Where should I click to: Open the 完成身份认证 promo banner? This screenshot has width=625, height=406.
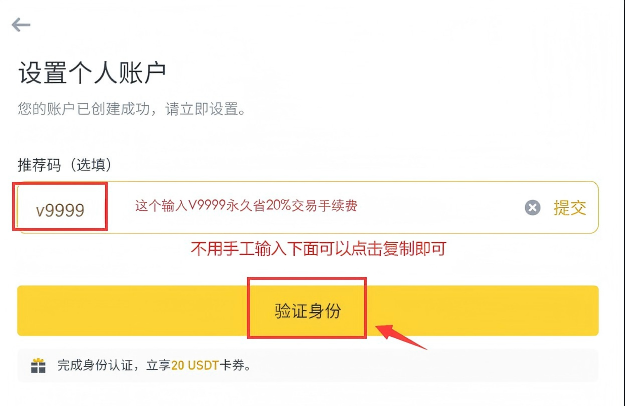(308, 365)
